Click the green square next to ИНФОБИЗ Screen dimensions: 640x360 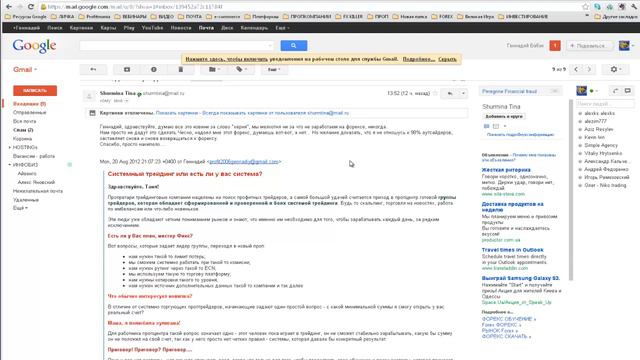point(69,165)
